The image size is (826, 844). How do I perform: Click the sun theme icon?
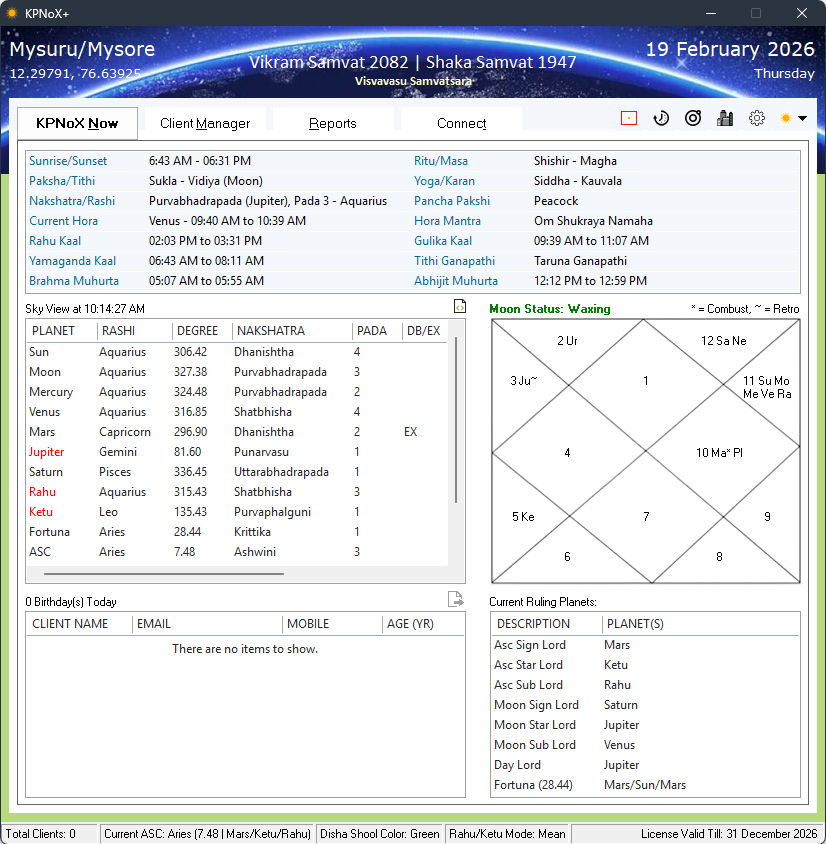[x=786, y=118]
